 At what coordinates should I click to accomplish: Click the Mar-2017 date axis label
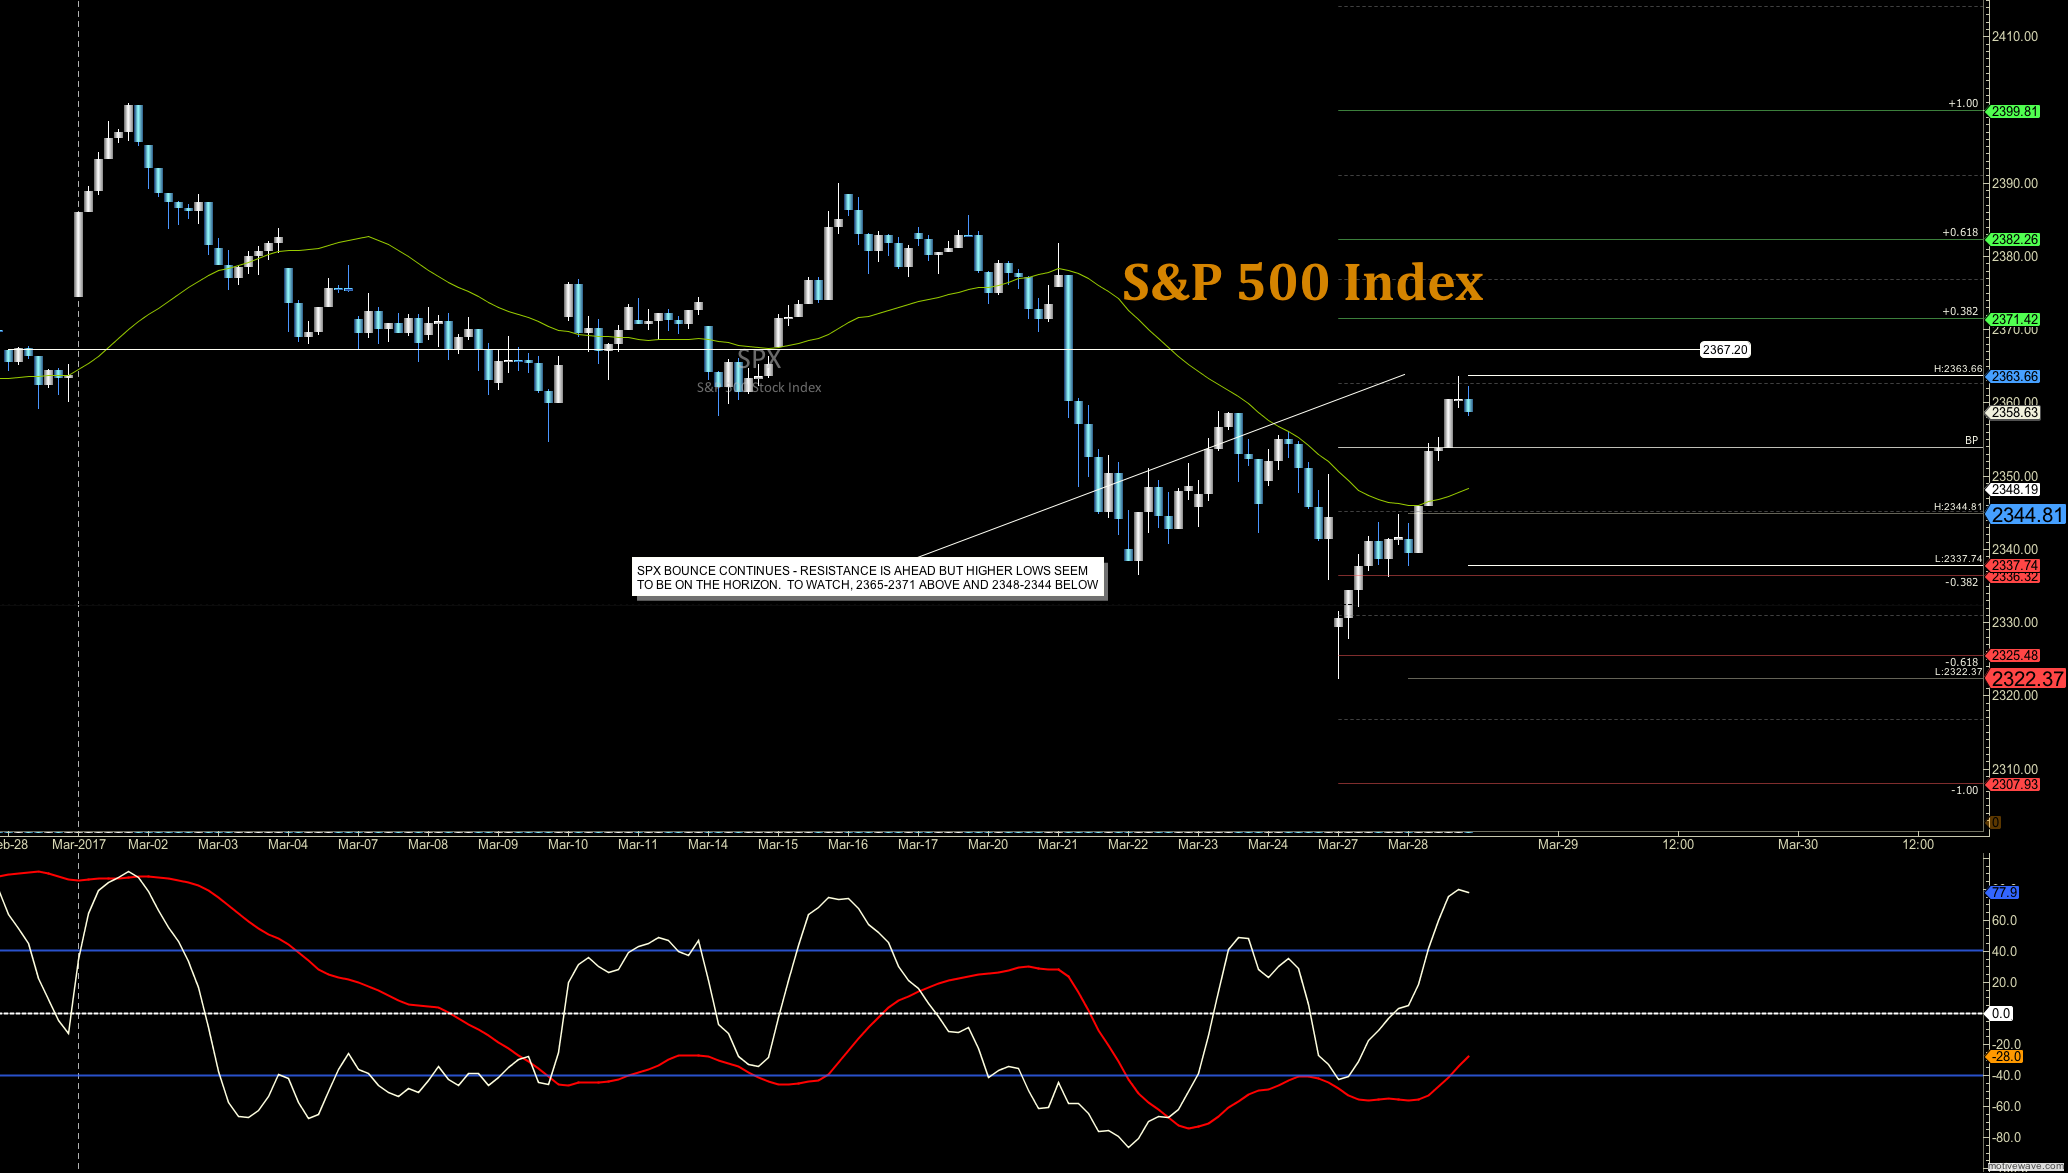pyautogui.click(x=79, y=844)
